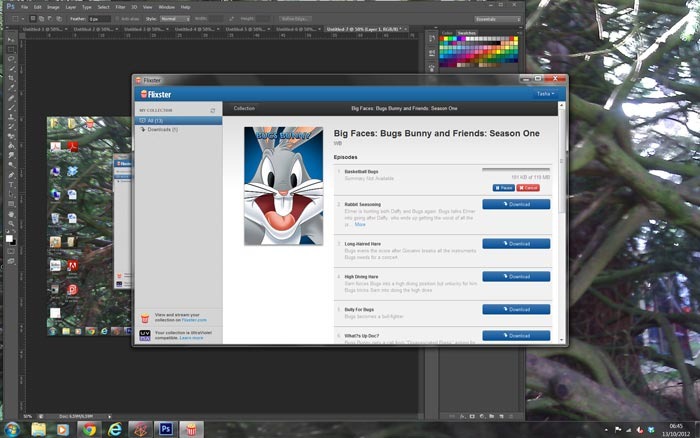700x438 pixels.
Task: Open Photoshop Window menu
Action: 167,7
